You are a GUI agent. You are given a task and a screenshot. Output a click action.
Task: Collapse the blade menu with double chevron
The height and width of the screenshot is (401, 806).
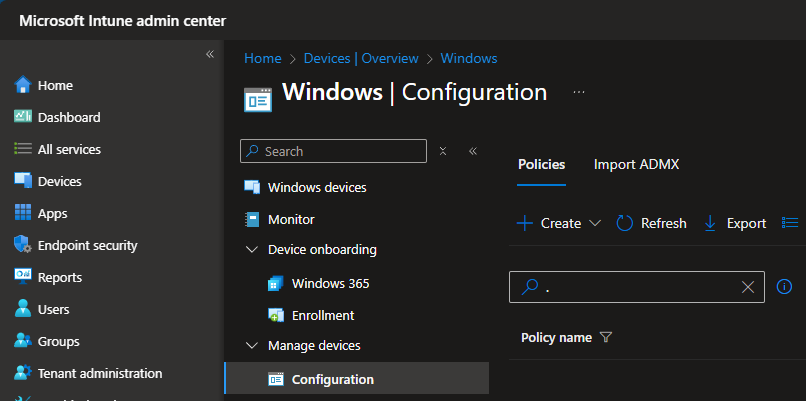pos(473,151)
